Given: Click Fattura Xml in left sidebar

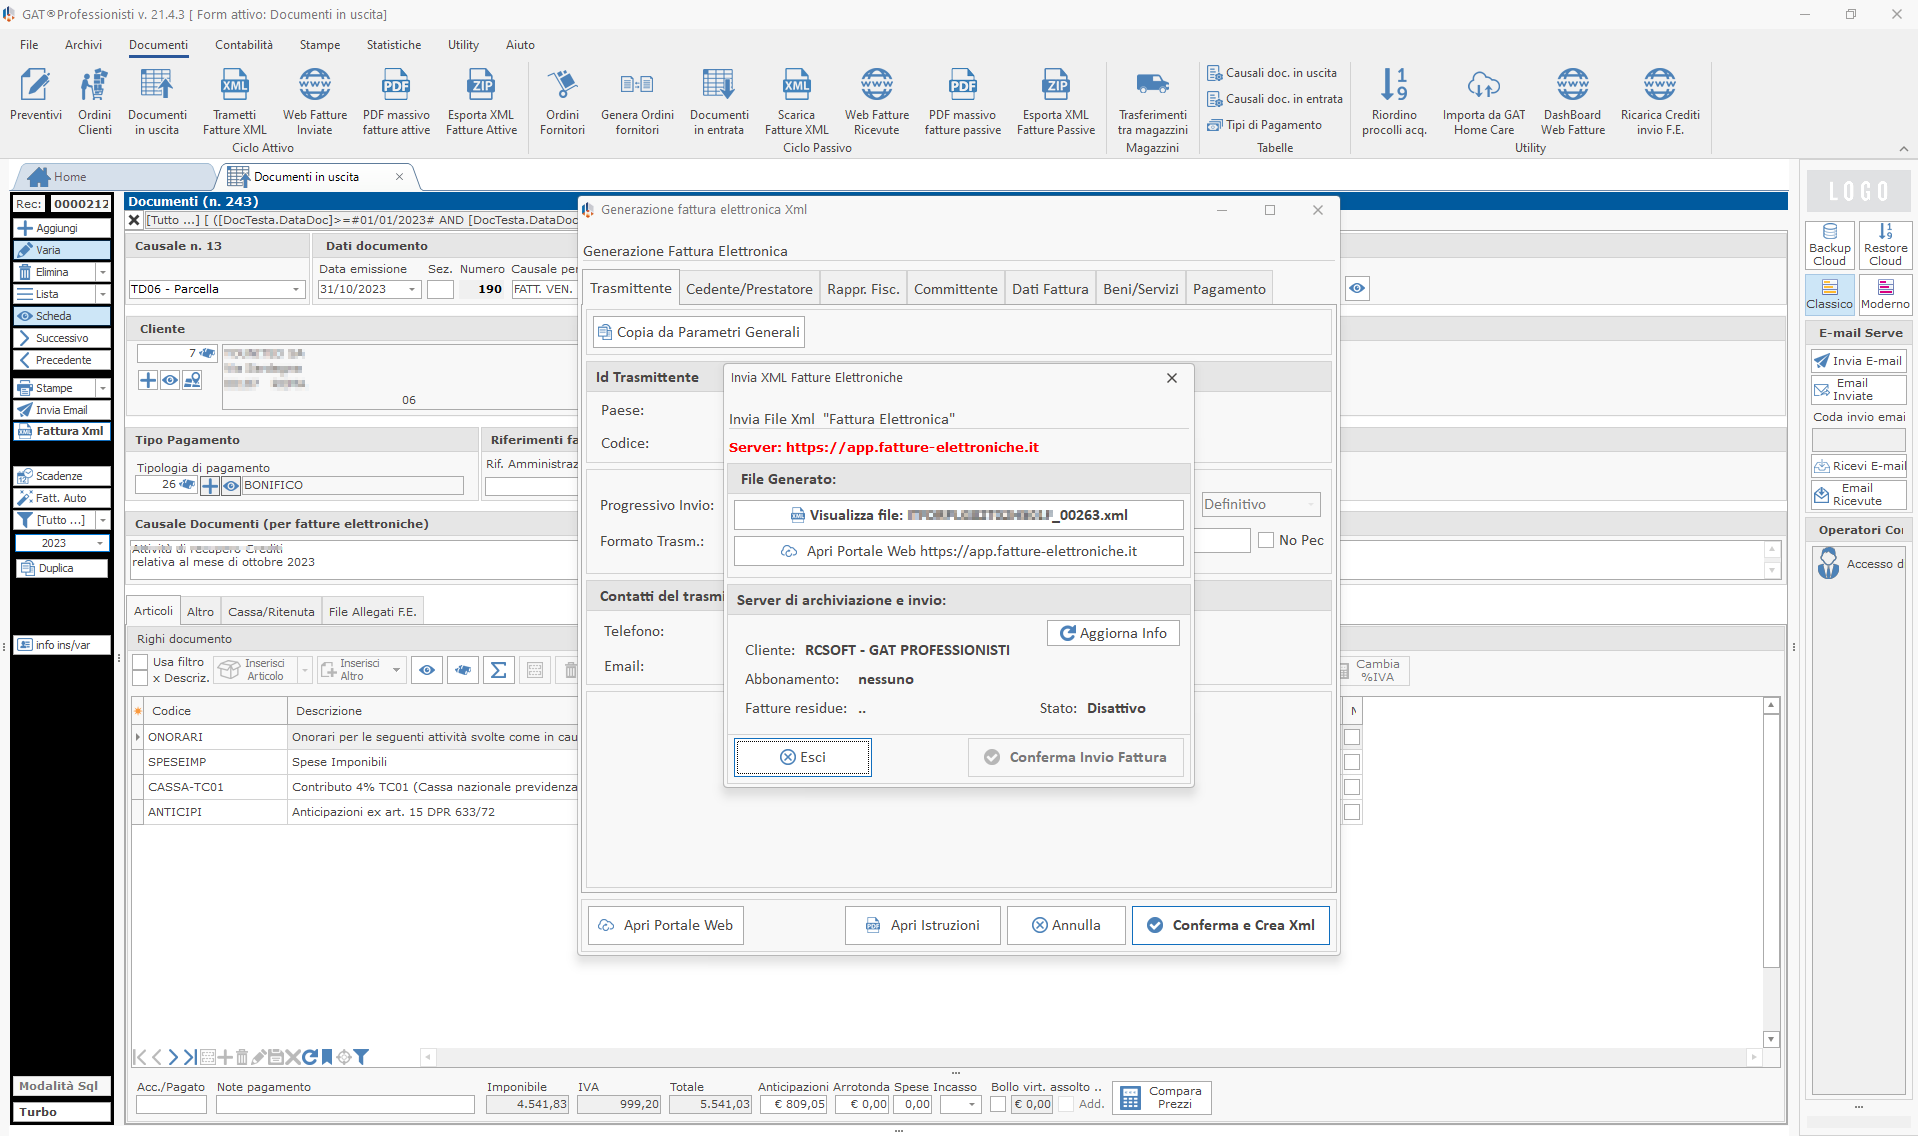Looking at the screenshot, I should [62, 431].
